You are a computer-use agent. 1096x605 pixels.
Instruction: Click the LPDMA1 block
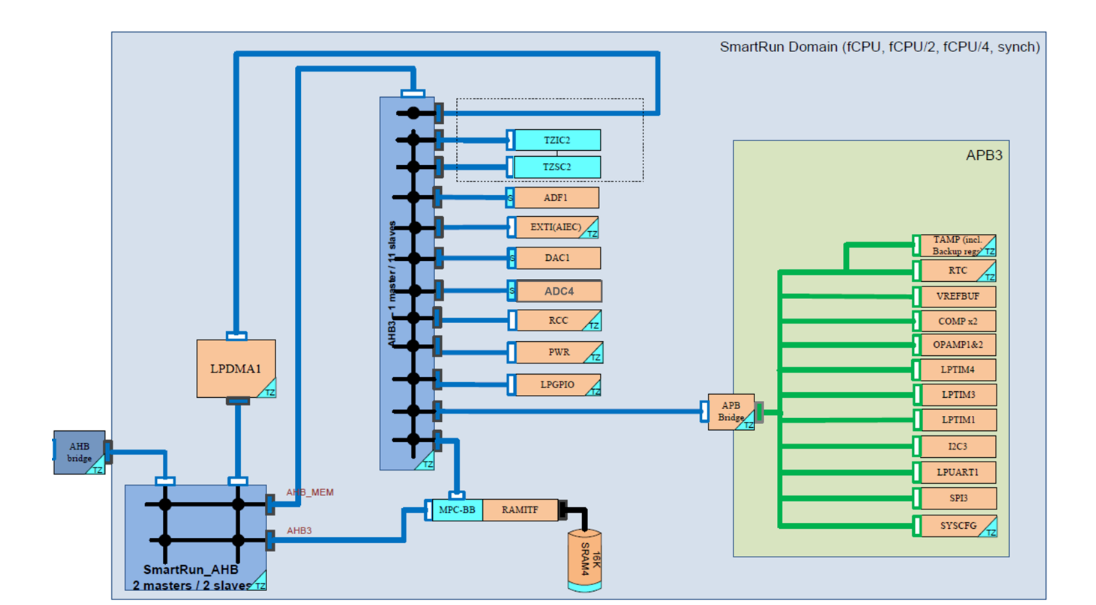(x=235, y=369)
